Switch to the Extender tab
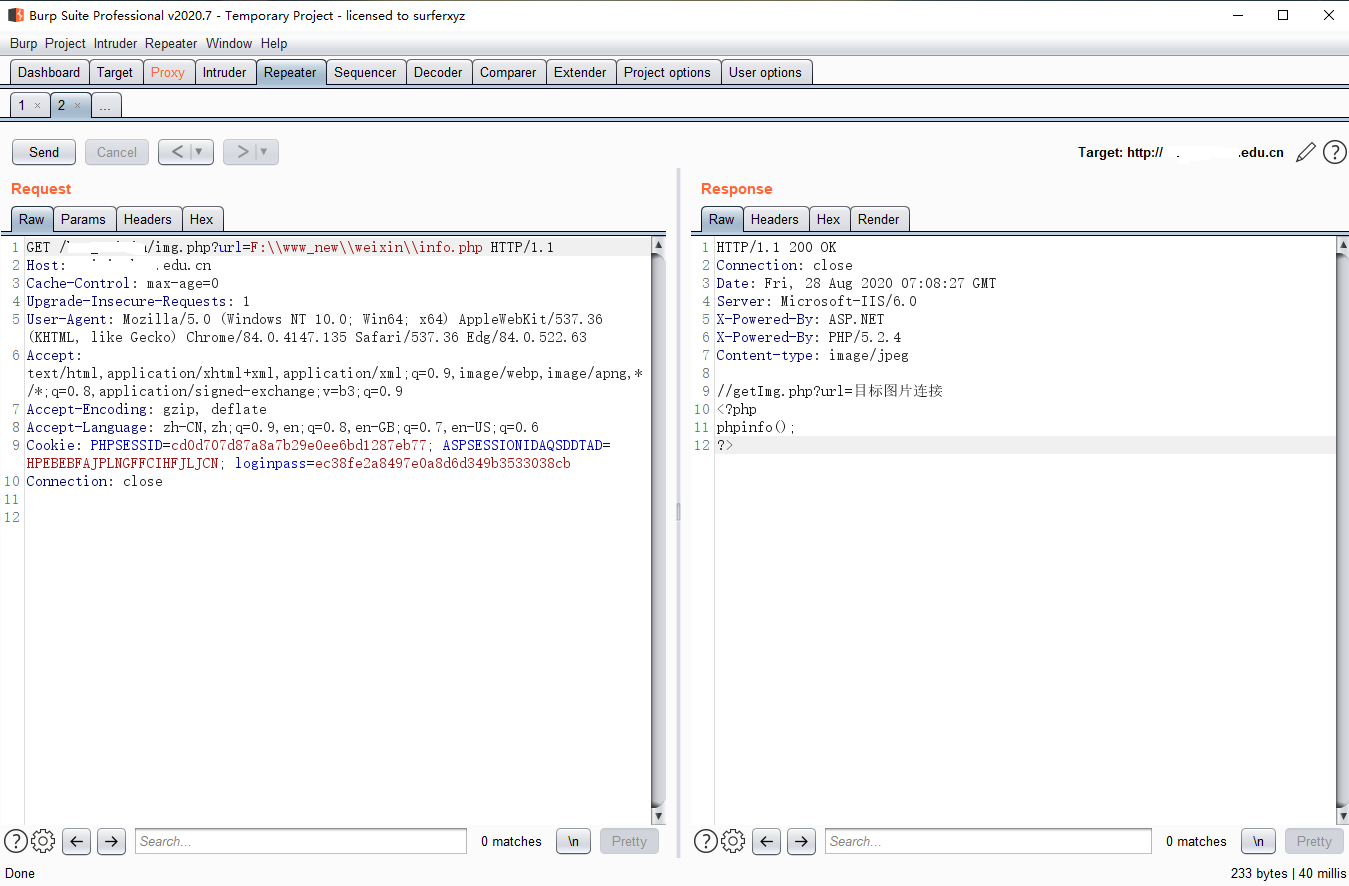Screen dimensions: 1349x886 [580, 72]
